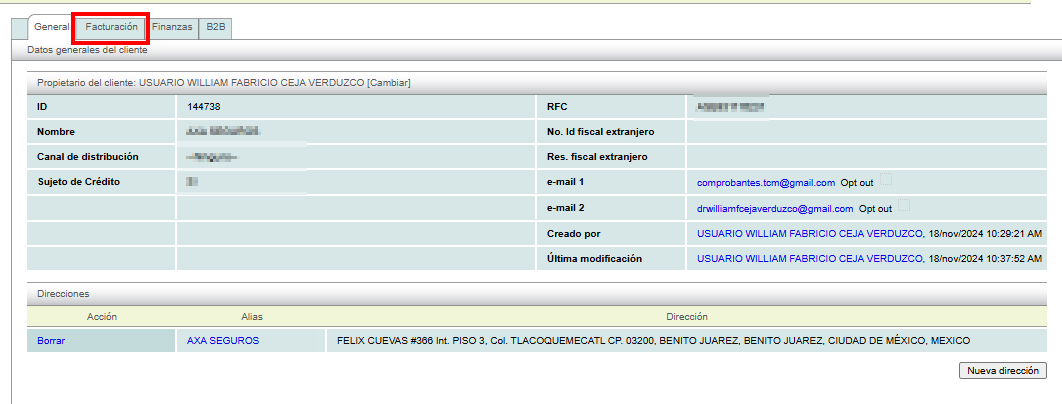This screenshot has height=404, width=1062.
Task: Click the FELIX CUEVAS #366 address text
Action: 652,341
